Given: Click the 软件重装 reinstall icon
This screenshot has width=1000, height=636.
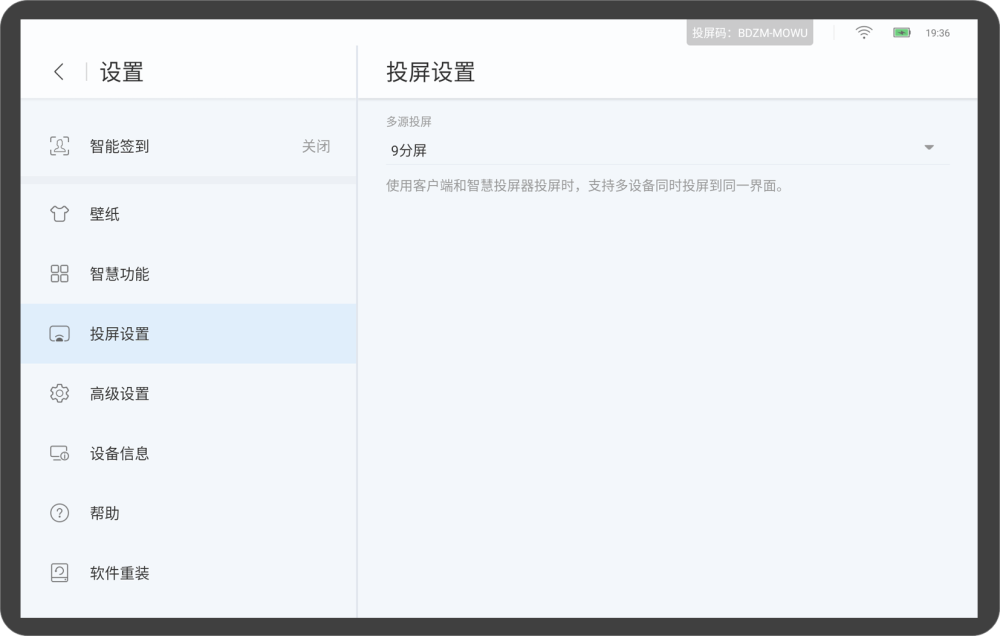Looking at the screenshot, I should 59,572.
